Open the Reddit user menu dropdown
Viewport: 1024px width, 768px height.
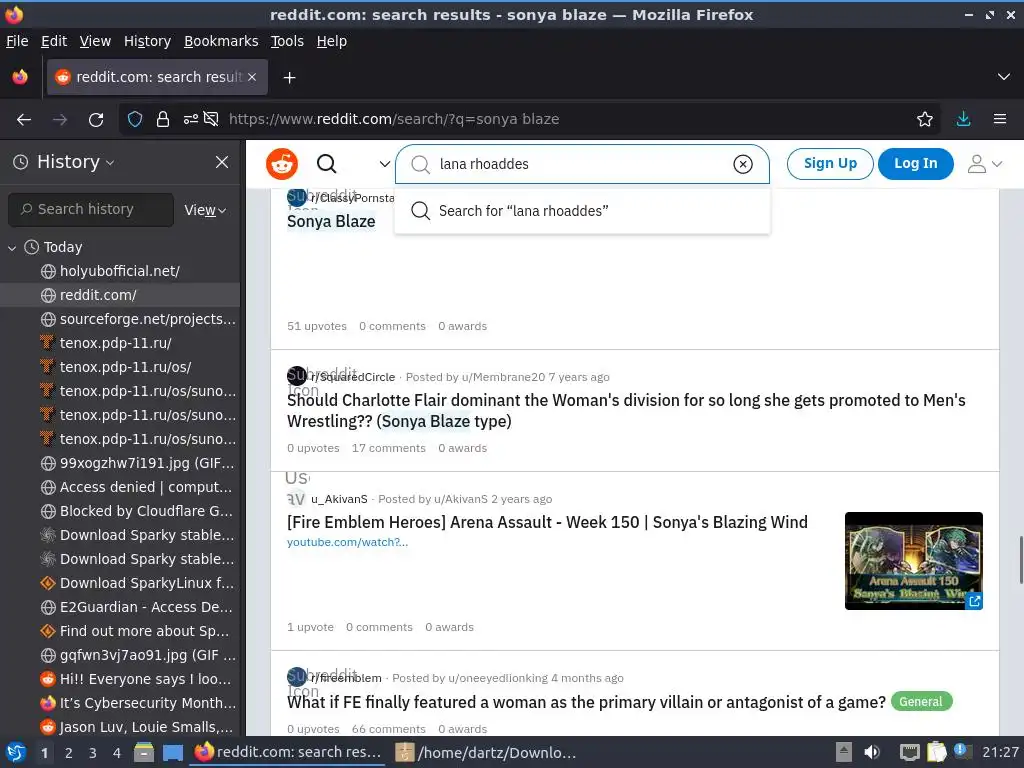[x=985, y=164]
